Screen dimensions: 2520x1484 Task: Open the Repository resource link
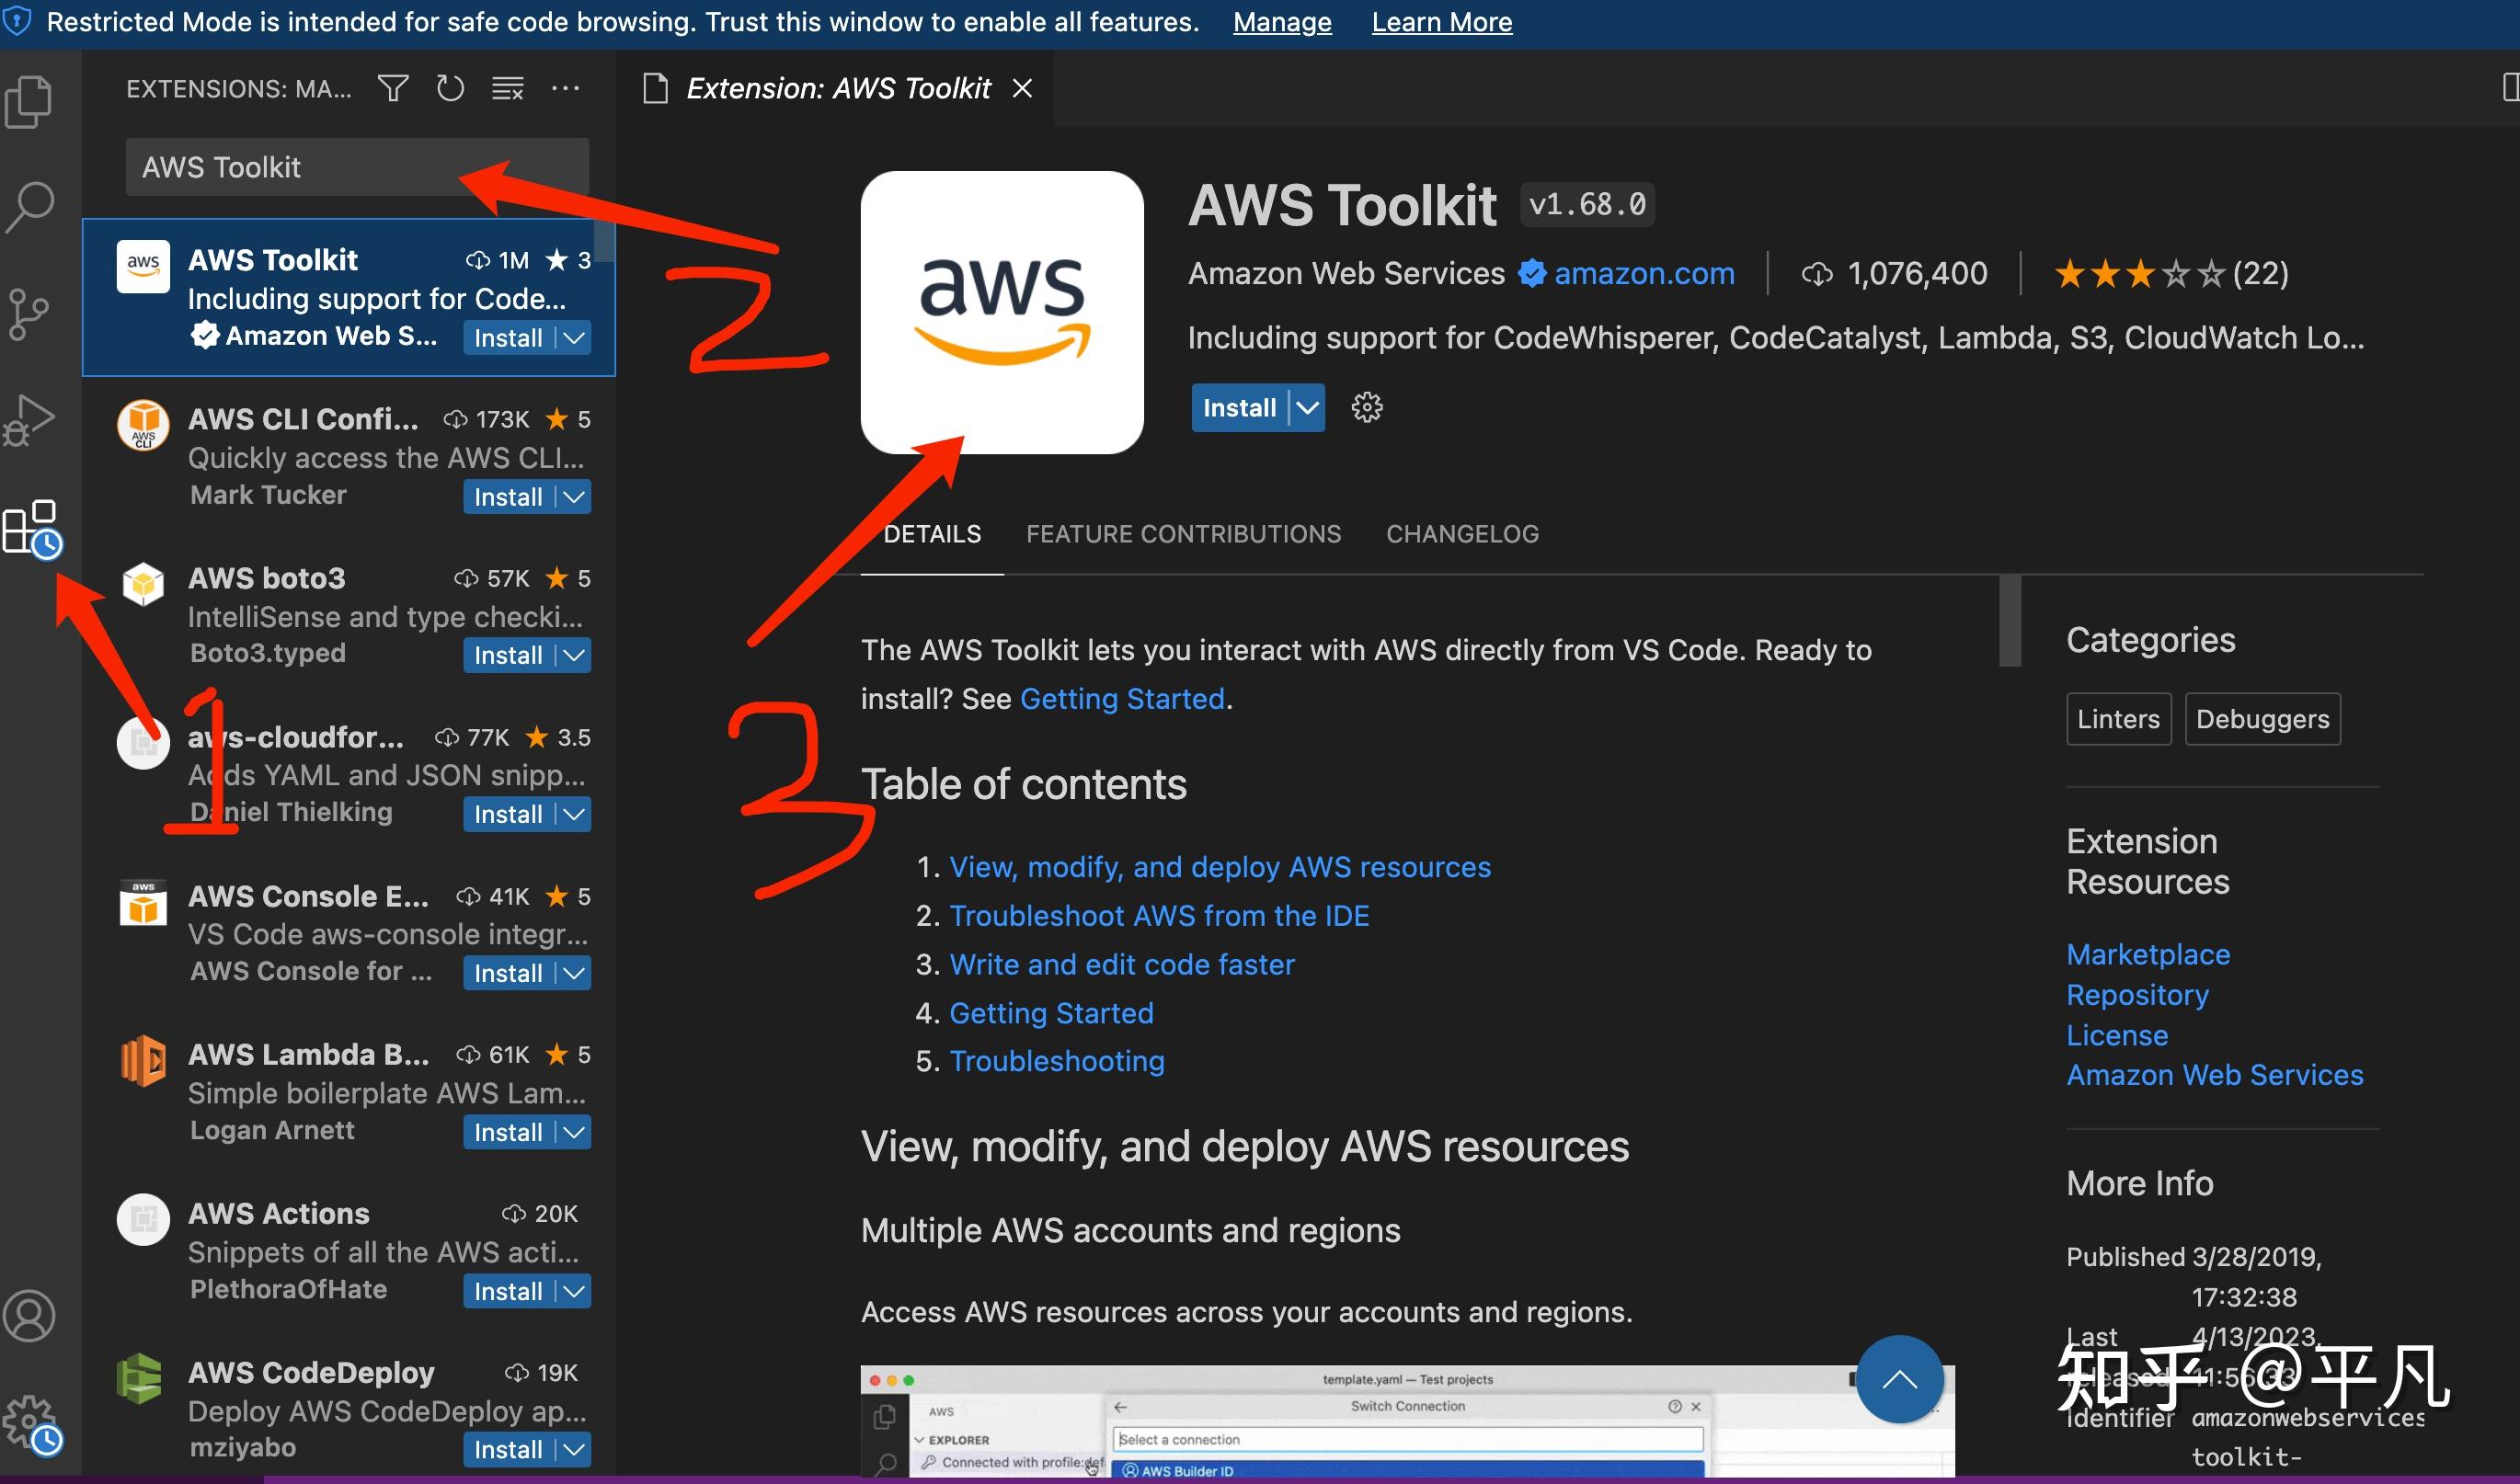click(2137, 995)
